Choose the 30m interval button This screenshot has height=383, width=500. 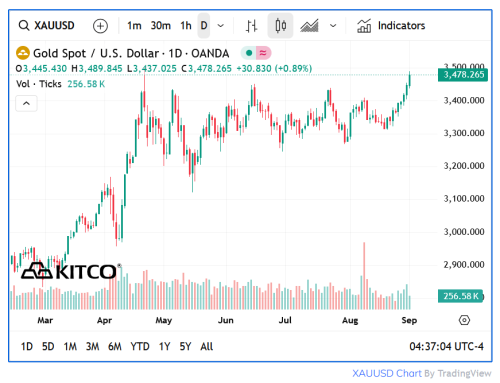point(161,26)
